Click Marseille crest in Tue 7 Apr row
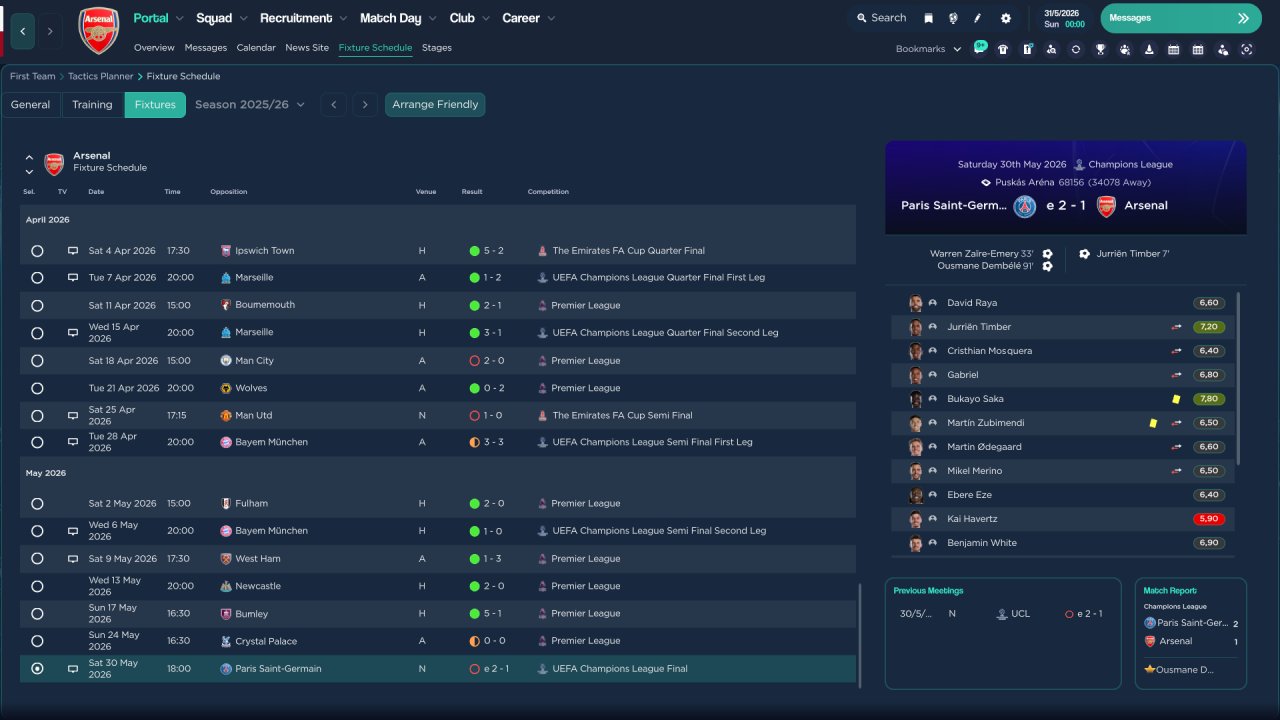This screenshot has height=720, width=1280. (x=226, y=278)
